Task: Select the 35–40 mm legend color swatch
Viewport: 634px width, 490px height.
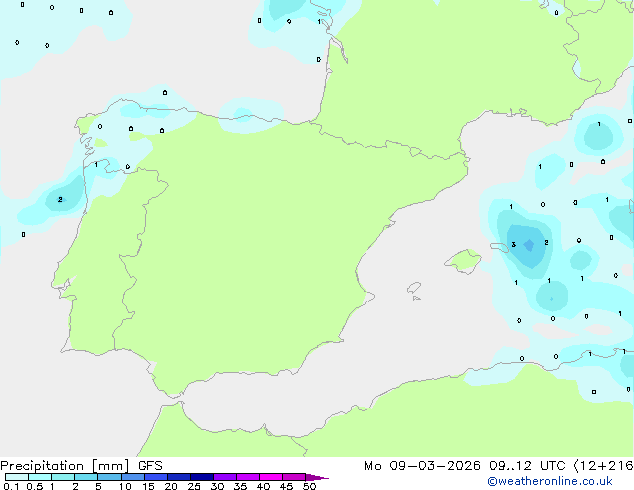Action: click(x=248, y=477)
